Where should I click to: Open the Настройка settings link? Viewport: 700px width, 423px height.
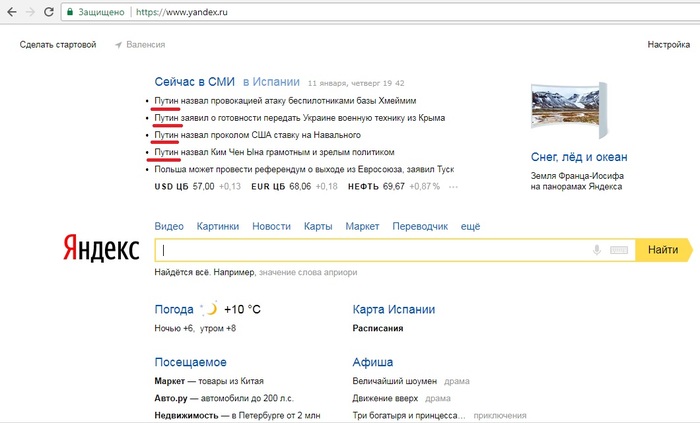tap(669, 45)
